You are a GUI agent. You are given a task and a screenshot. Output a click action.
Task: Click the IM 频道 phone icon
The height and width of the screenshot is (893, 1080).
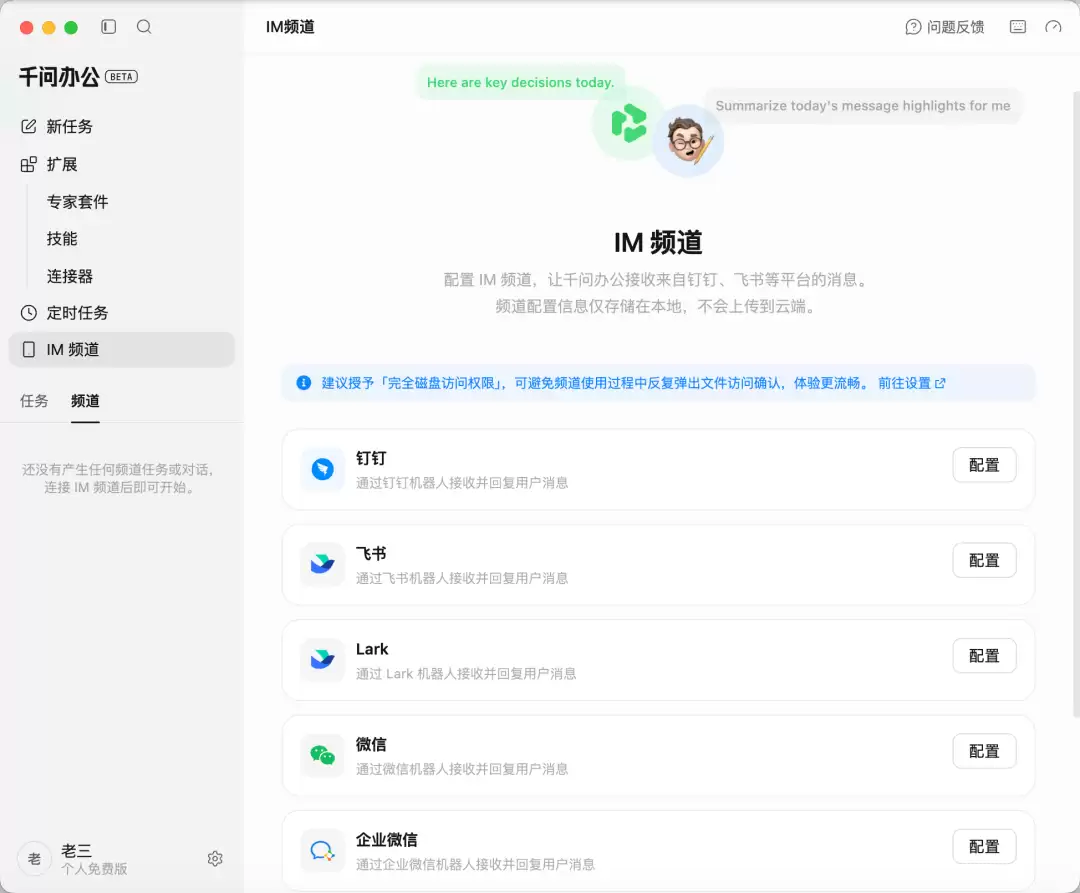[28, 350]
